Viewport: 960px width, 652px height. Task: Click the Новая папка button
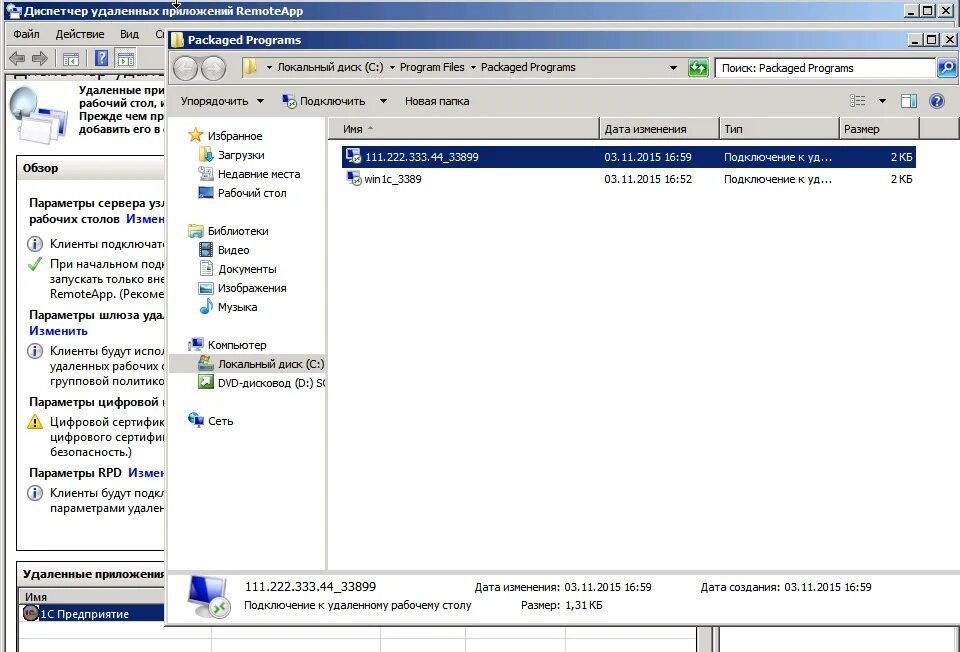point(435,101)
